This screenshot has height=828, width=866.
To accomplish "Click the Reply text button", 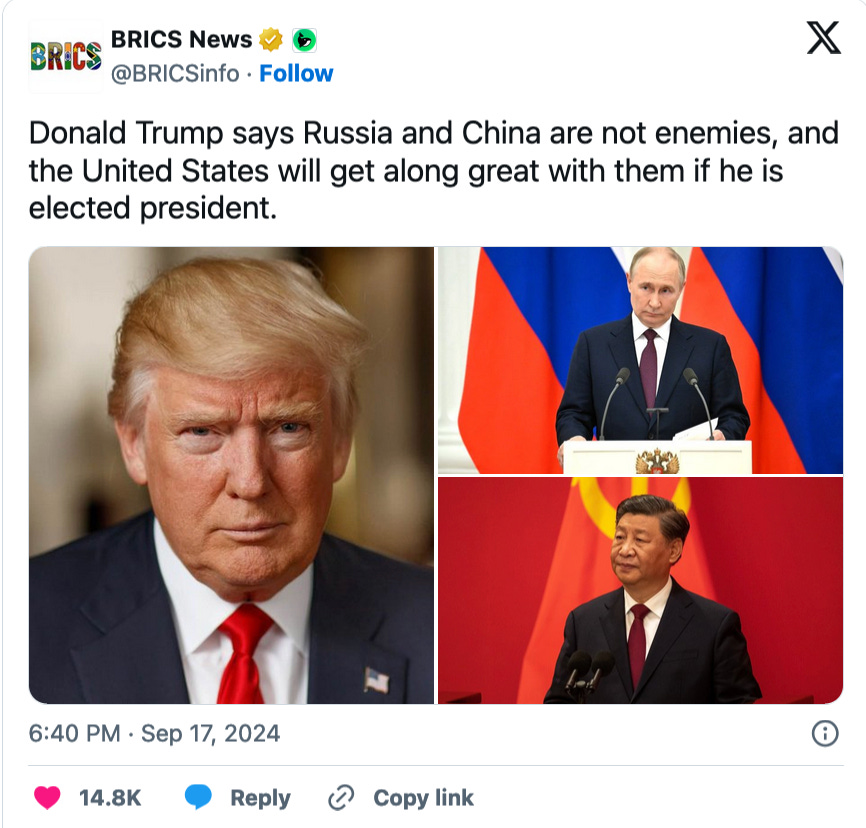I will pos(260,798).
